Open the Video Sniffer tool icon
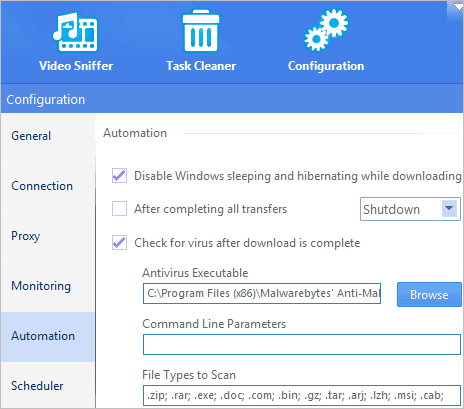 (75, 32)
